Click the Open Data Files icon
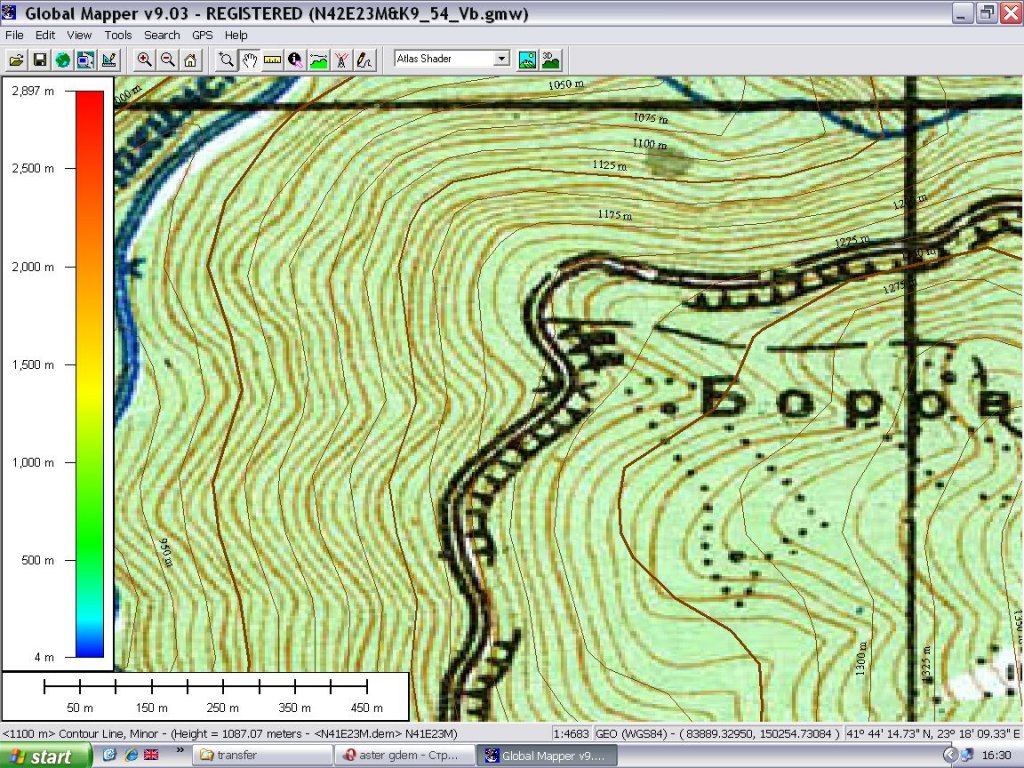 [17, 60]
